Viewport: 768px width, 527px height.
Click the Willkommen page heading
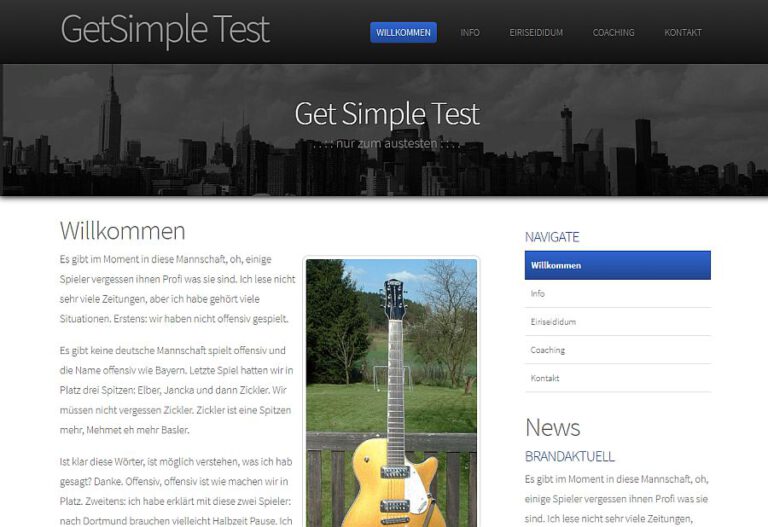tap(122, 231)
